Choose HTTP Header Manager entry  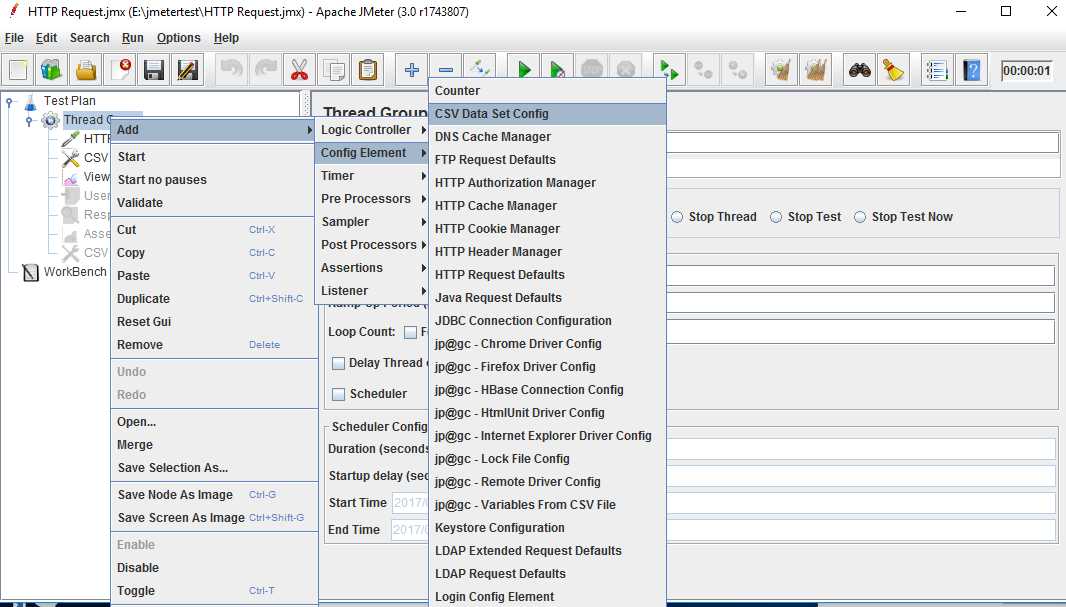[547, 252]
